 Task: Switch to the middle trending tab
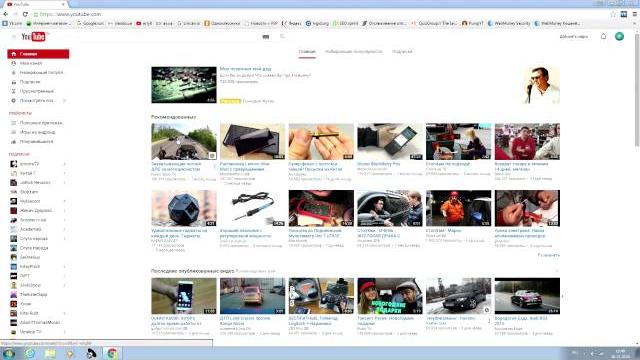[354, 52]
